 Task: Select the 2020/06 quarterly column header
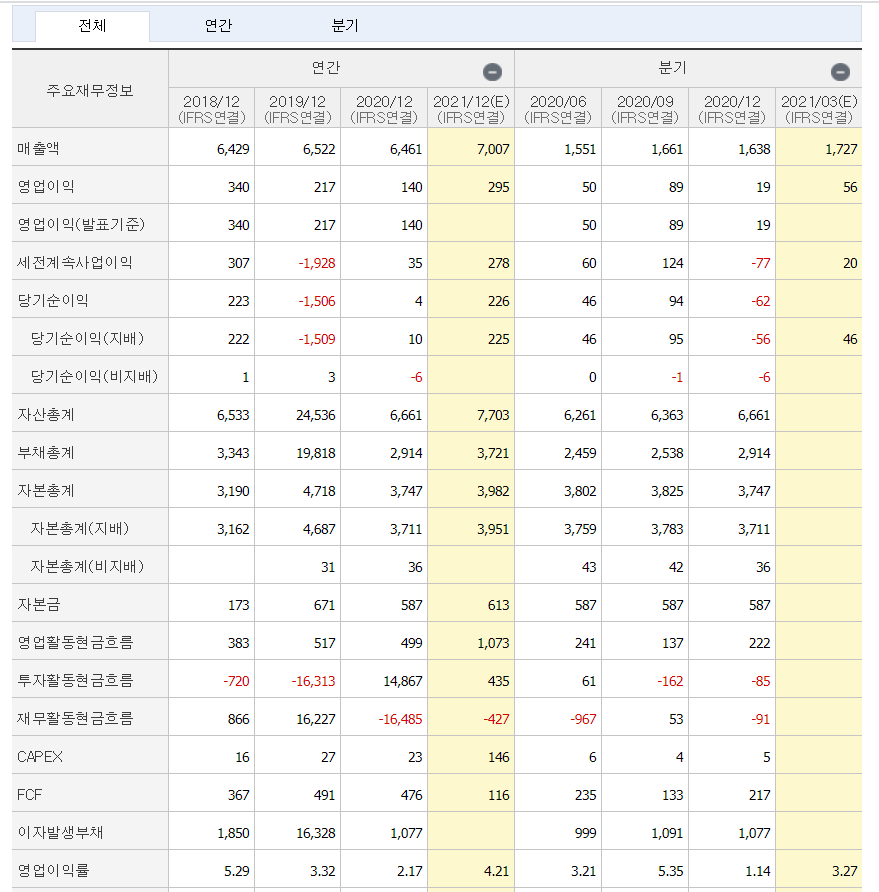(558, 109)
